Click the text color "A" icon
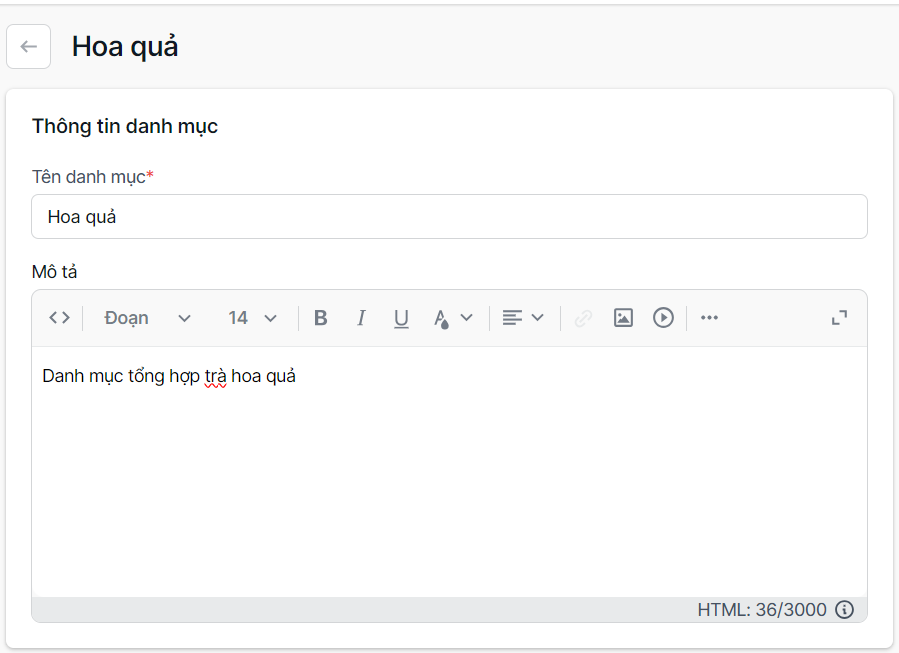This screenshot has height=653, width=899. tap(441, 318)
